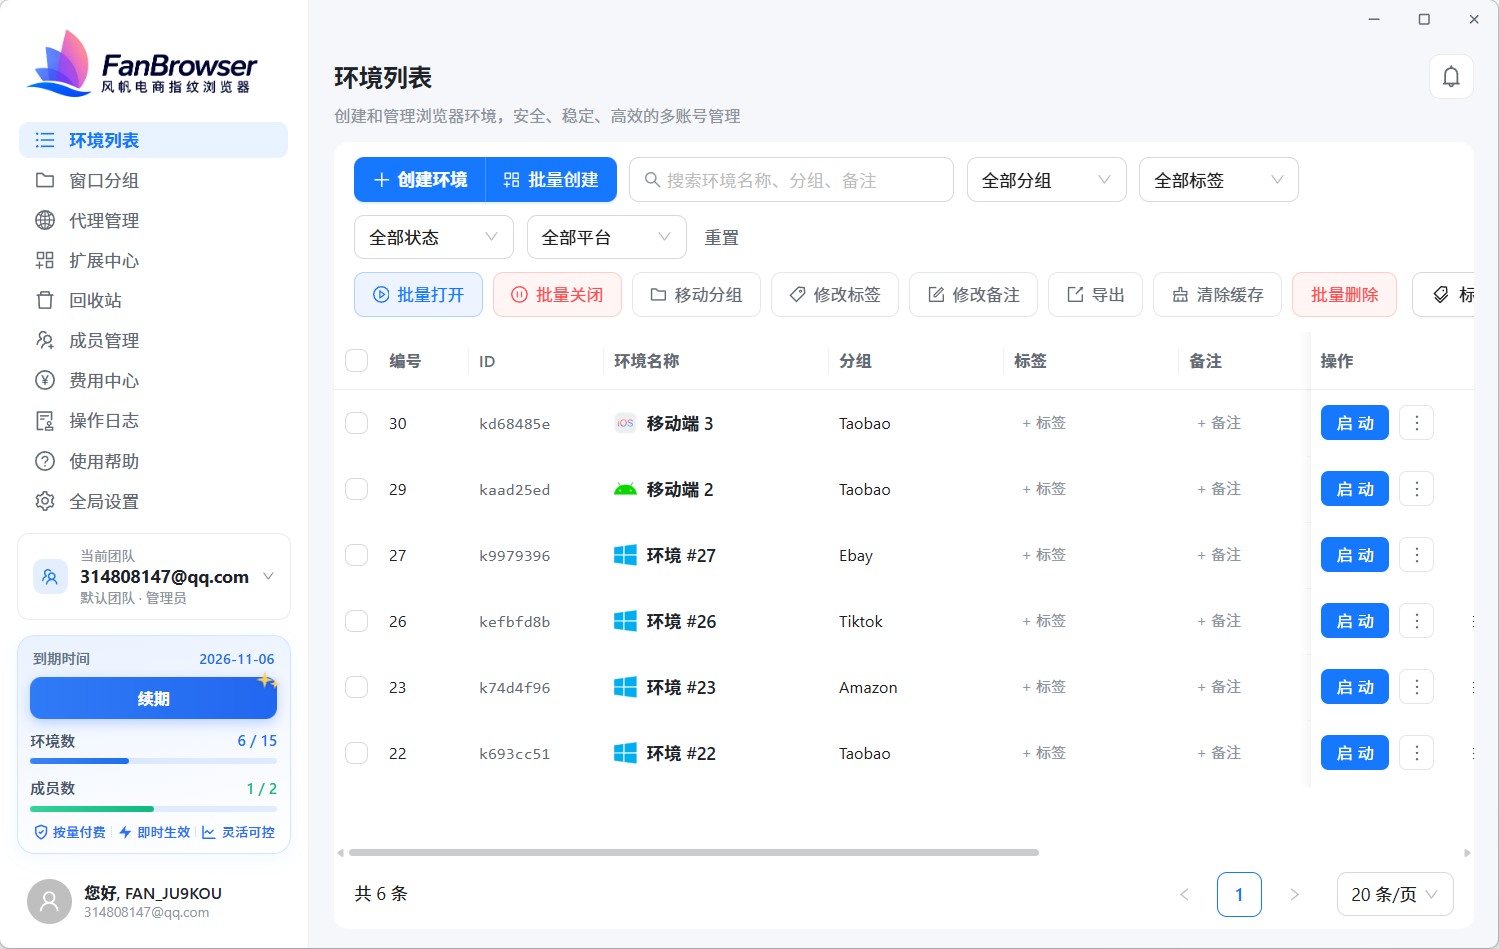Open more options for 环境 #26
Viewport: 1499px width, 949px height.
(1416, 621)
